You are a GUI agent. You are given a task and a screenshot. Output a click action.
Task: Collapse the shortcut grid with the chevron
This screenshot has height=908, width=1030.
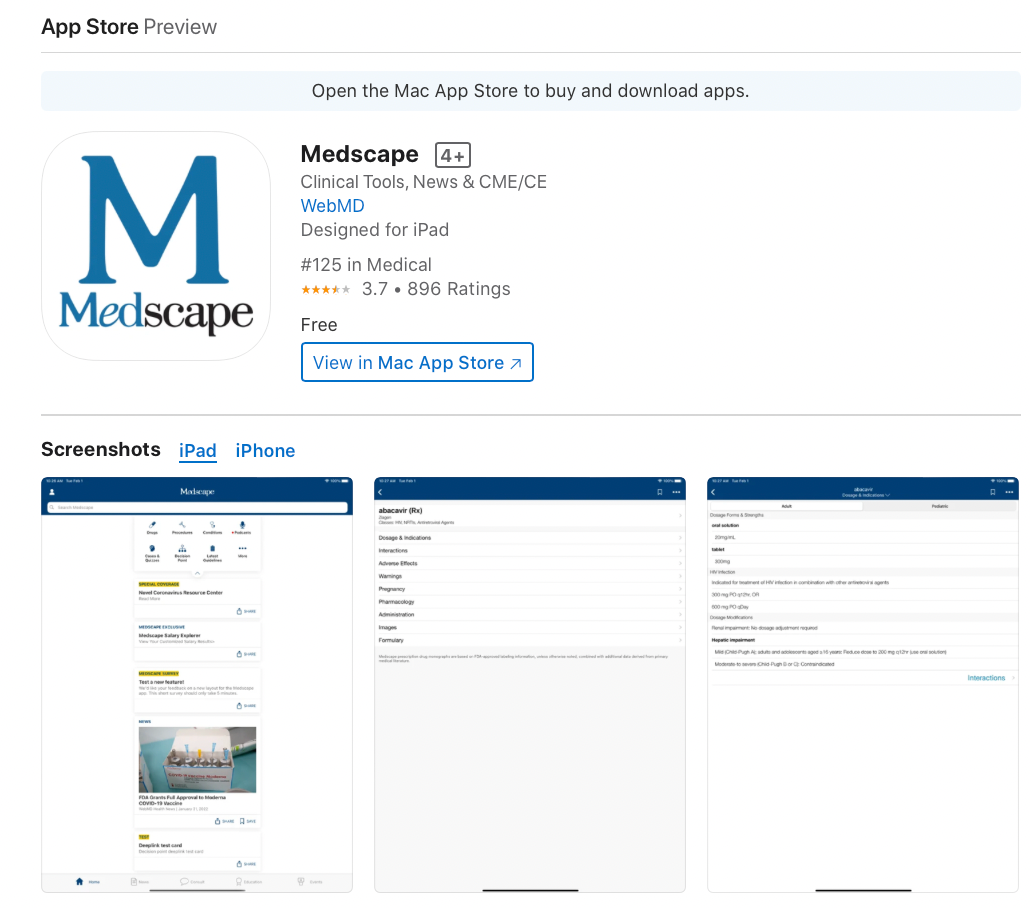coord(198,574)
